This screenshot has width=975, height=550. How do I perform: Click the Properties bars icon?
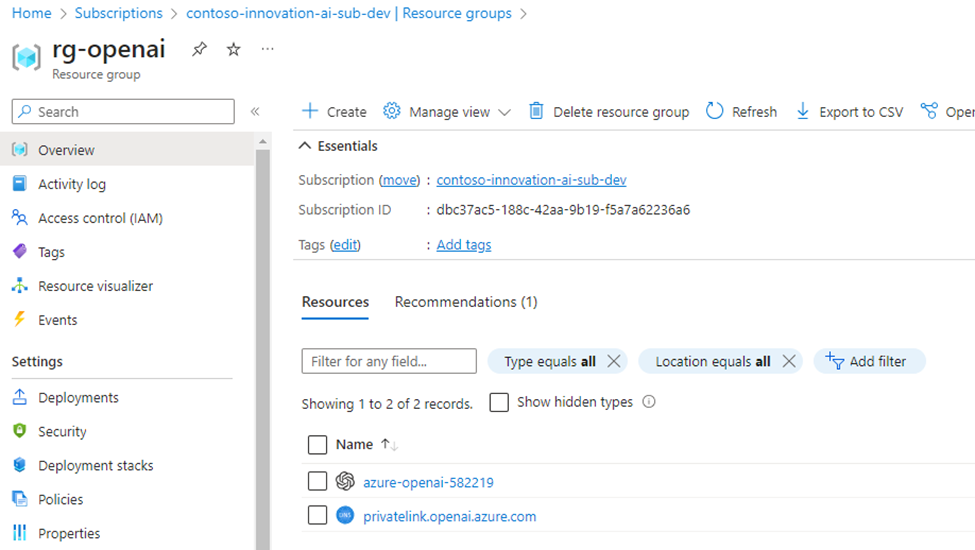point(20,533)
